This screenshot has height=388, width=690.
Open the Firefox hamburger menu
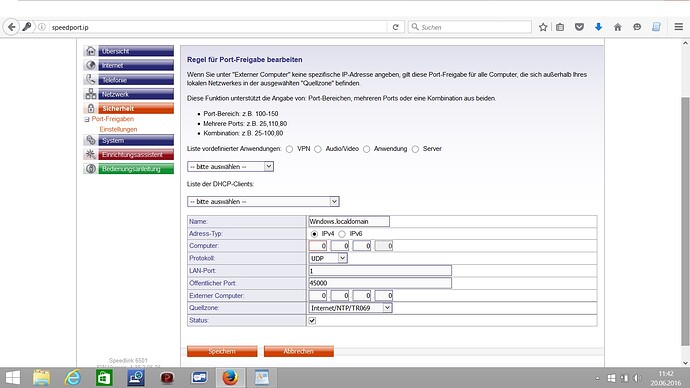click(x=679, y=27)
